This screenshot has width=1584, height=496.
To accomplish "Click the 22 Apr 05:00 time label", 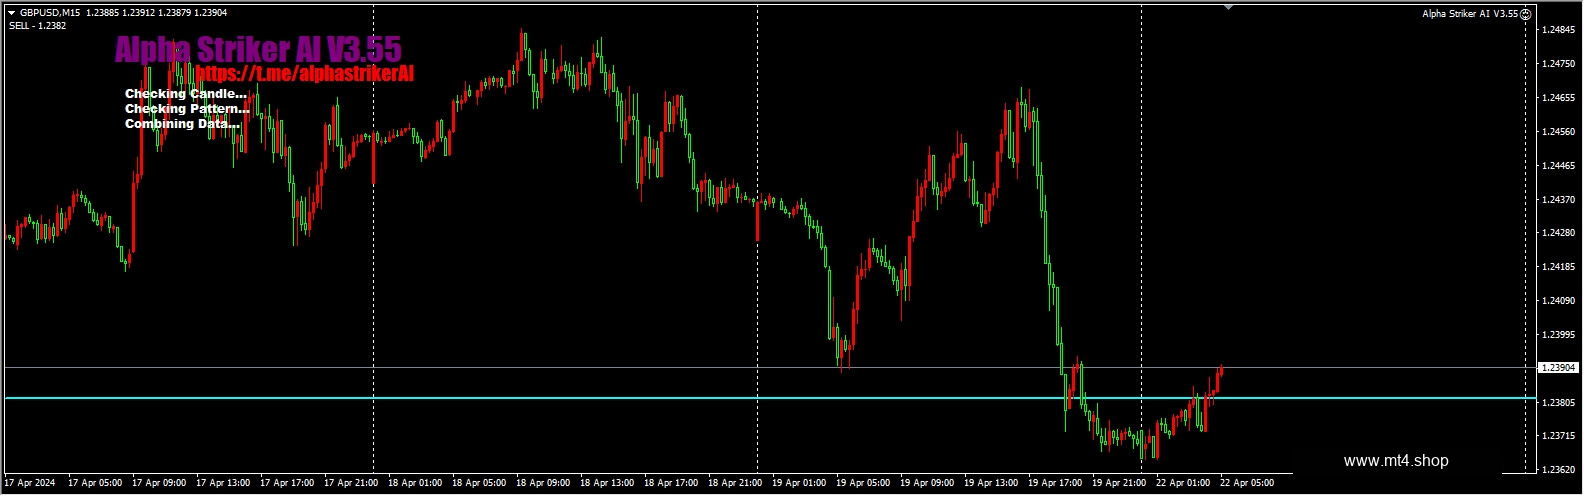I will click(x=1248, y=483).
